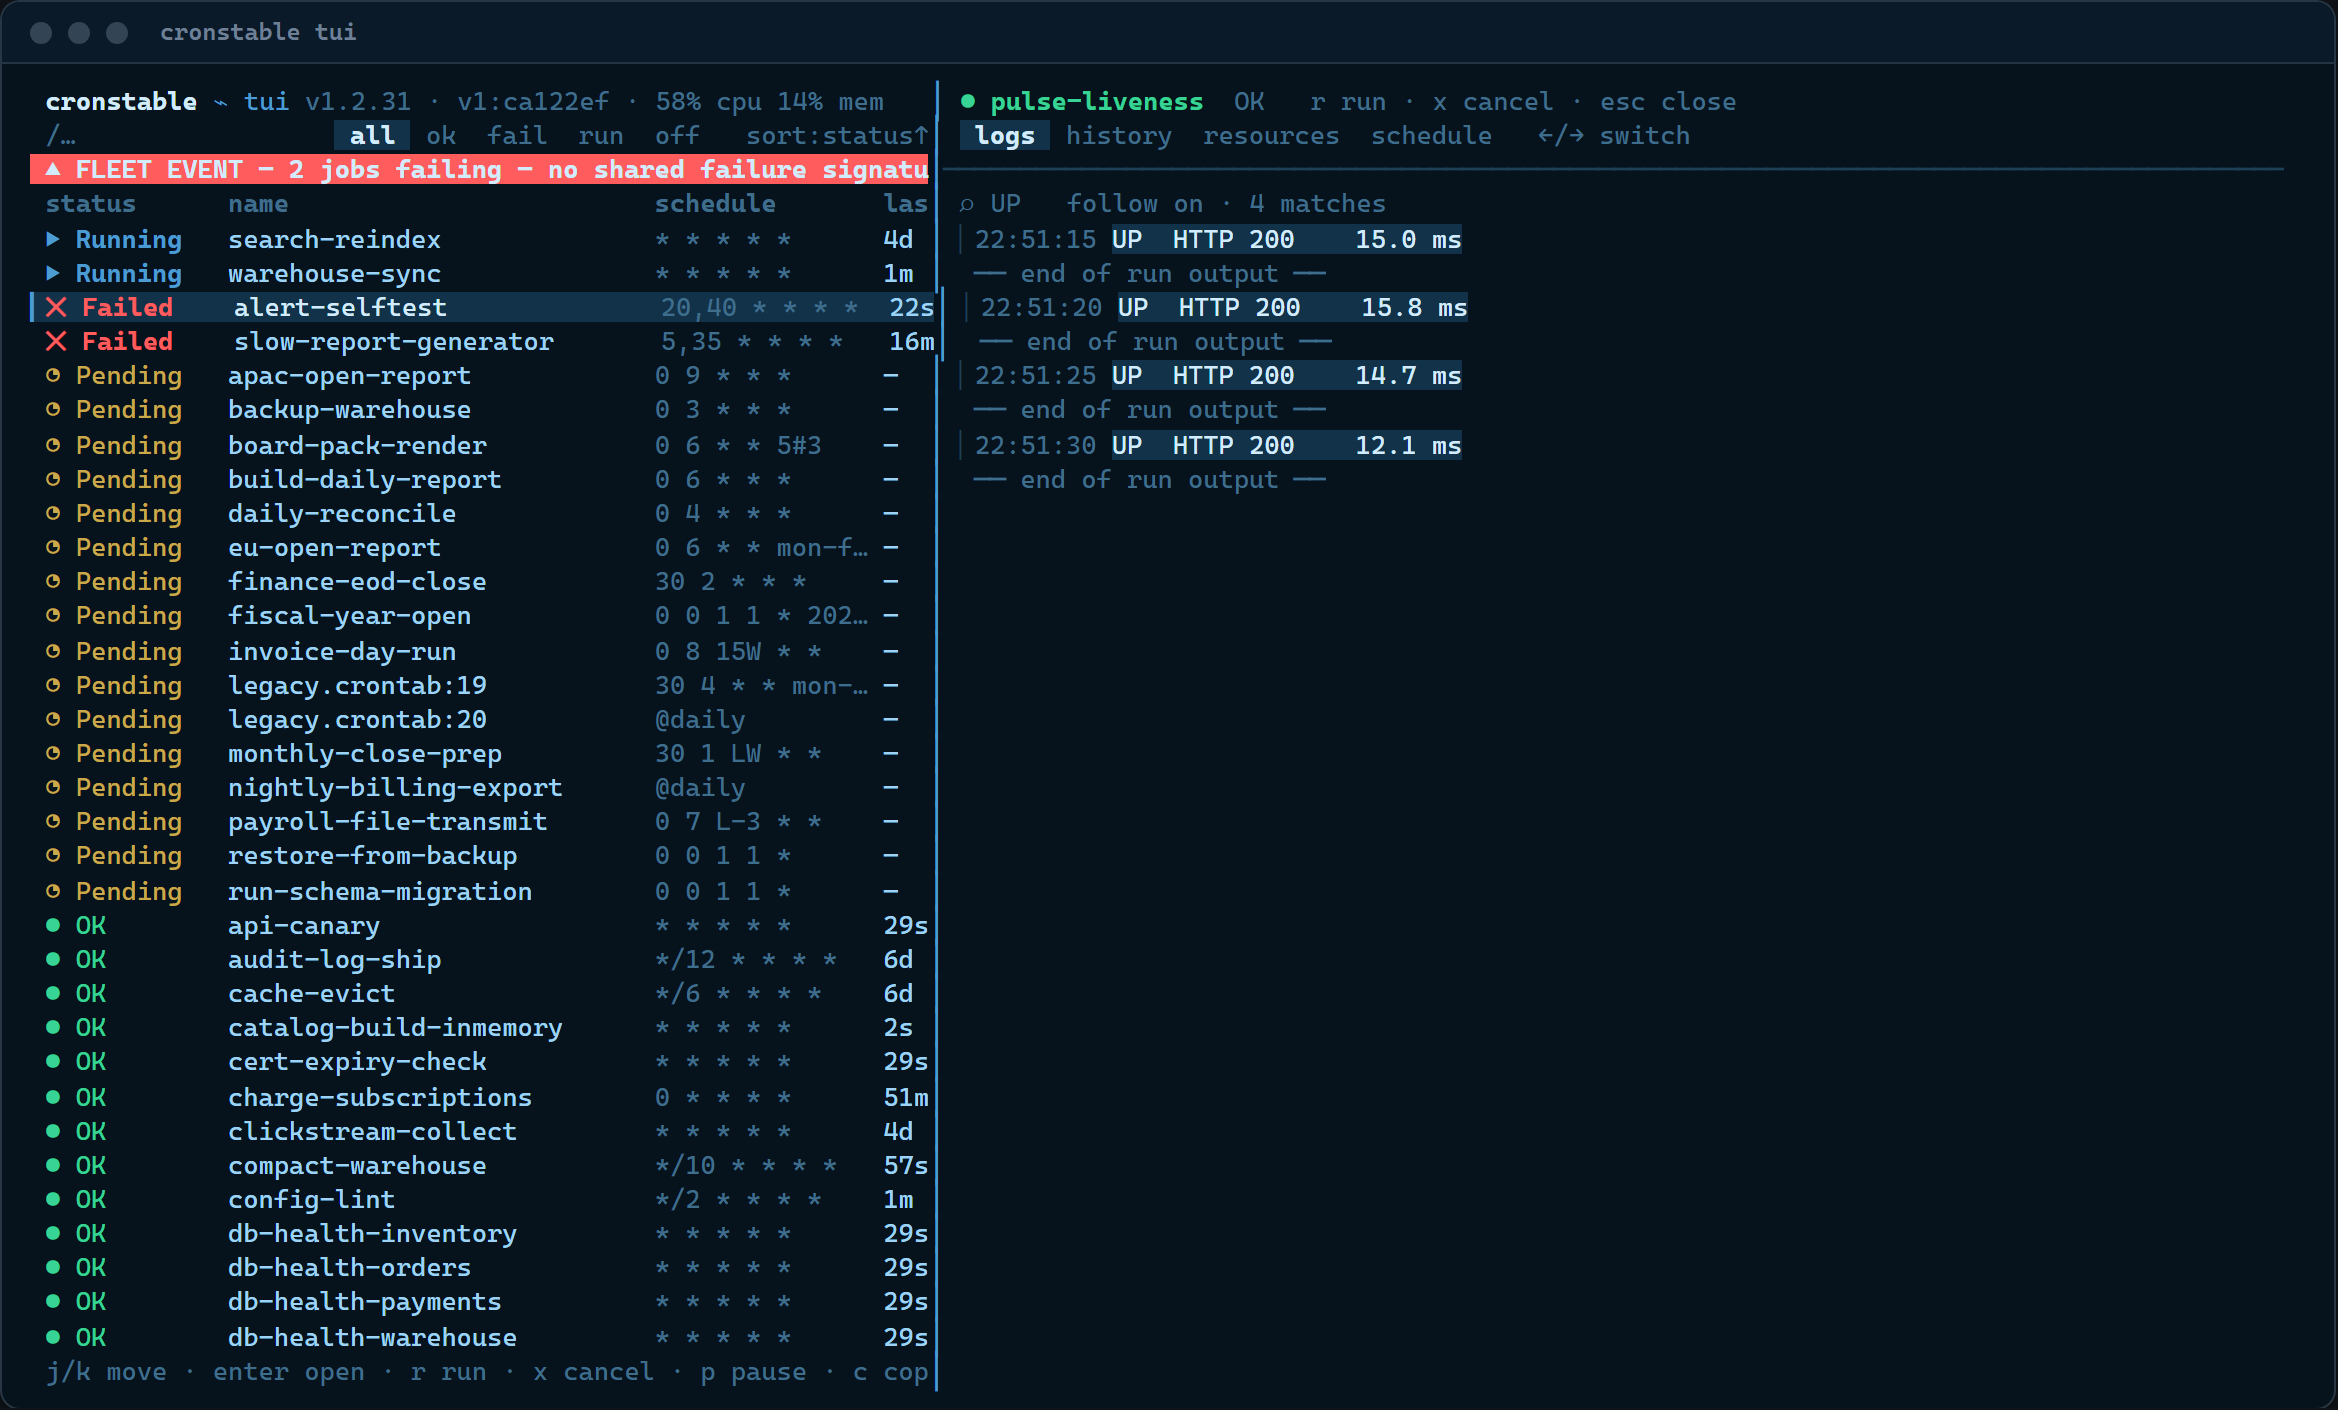Select the slow-report-generator job name
Screen dimensions: 2338x1410
click(393, 341)
